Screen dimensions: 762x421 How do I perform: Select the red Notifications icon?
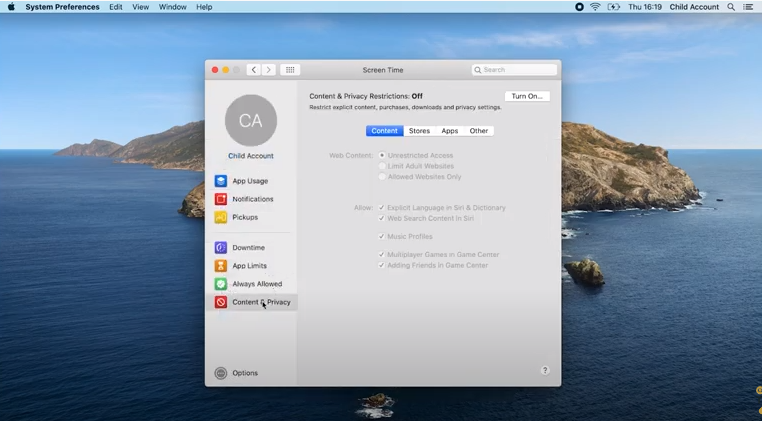tap(221, 199)
